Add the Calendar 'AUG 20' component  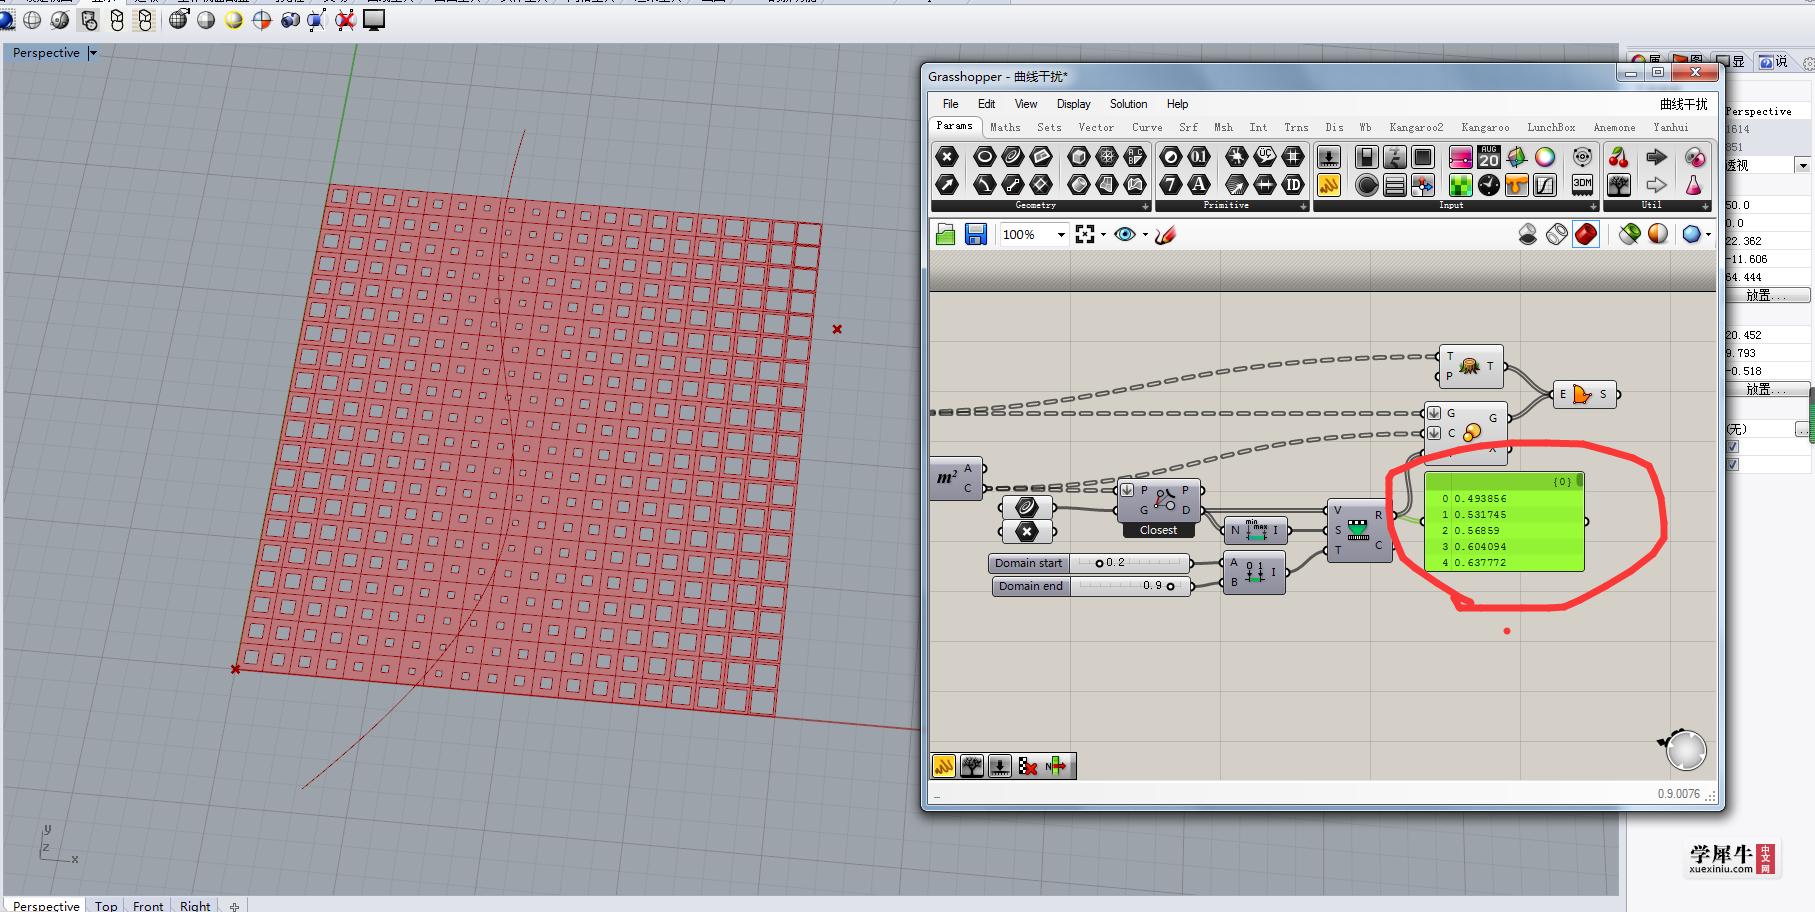[1489, 157]
